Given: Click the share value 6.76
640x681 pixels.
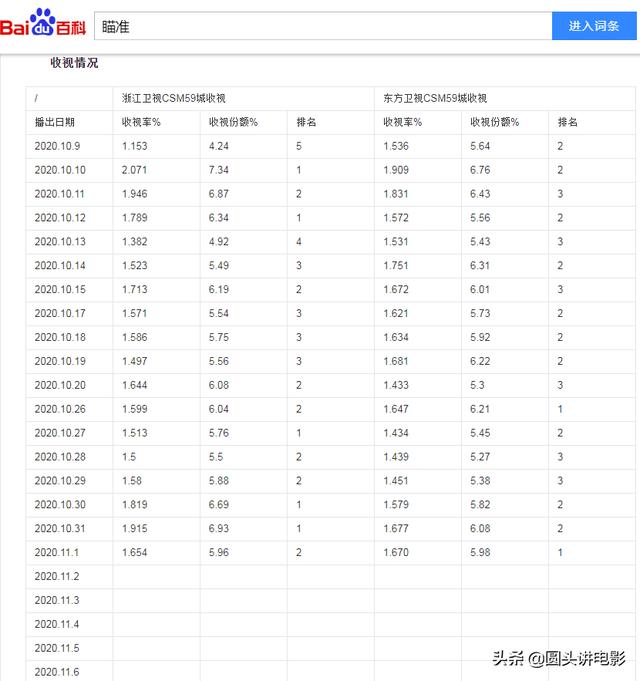Looking at the screenshot, I should tap(480, 170).
